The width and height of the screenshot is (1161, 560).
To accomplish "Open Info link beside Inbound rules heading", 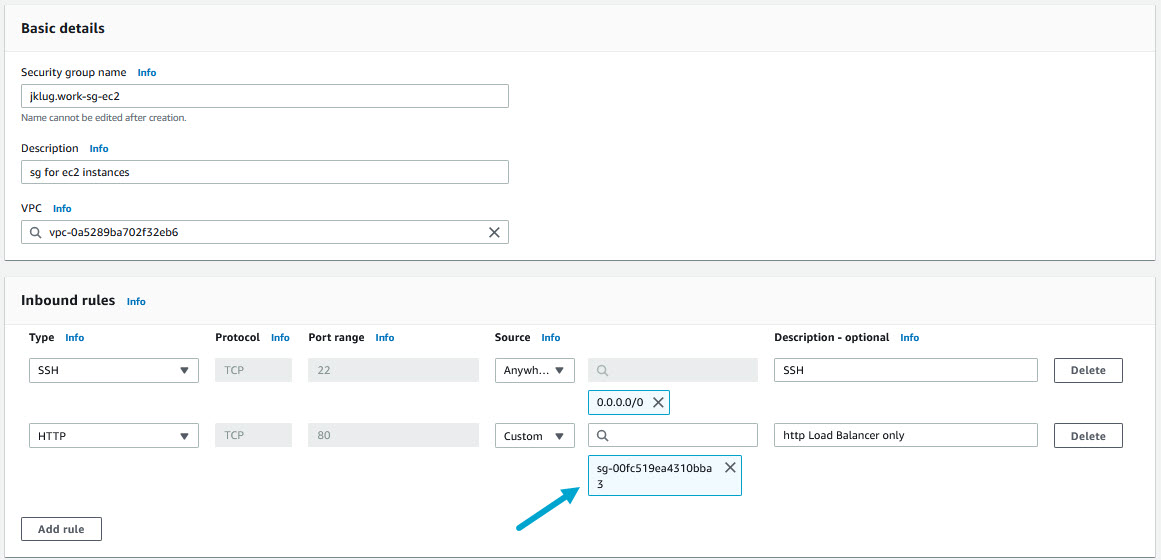I will [x=136, y=301].
